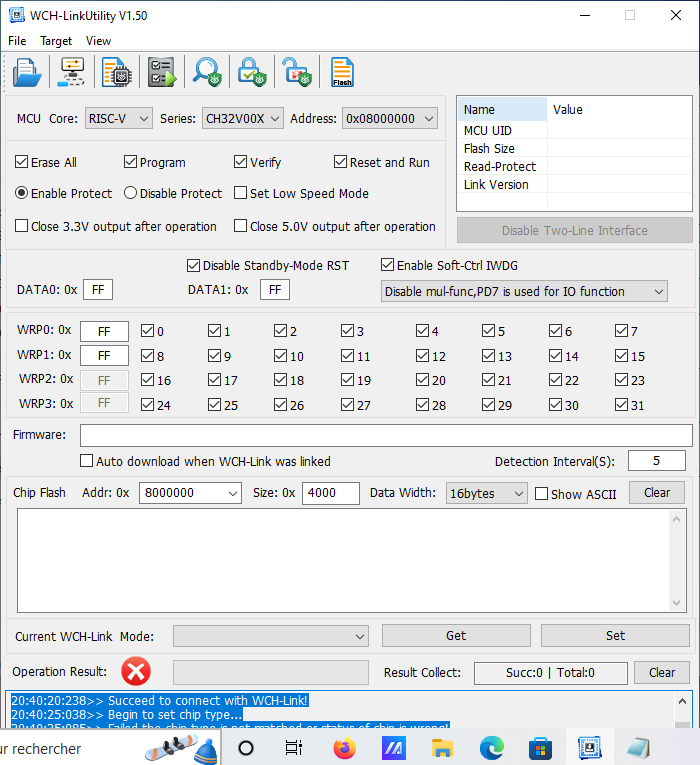Viewport: 700px width, 765px height.
Task: Uncheck the Erase All checkbox
Action: pyautogui.click(x=22, y=162)
